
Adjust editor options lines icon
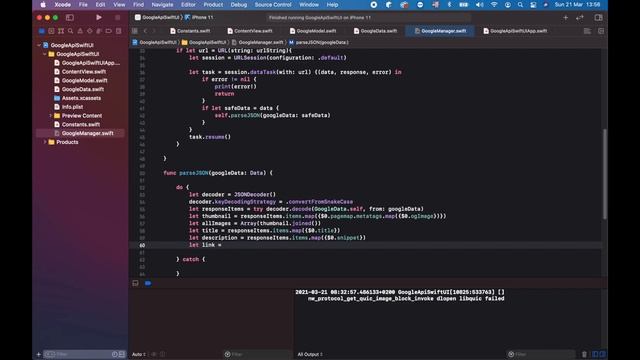coord(587,31)
